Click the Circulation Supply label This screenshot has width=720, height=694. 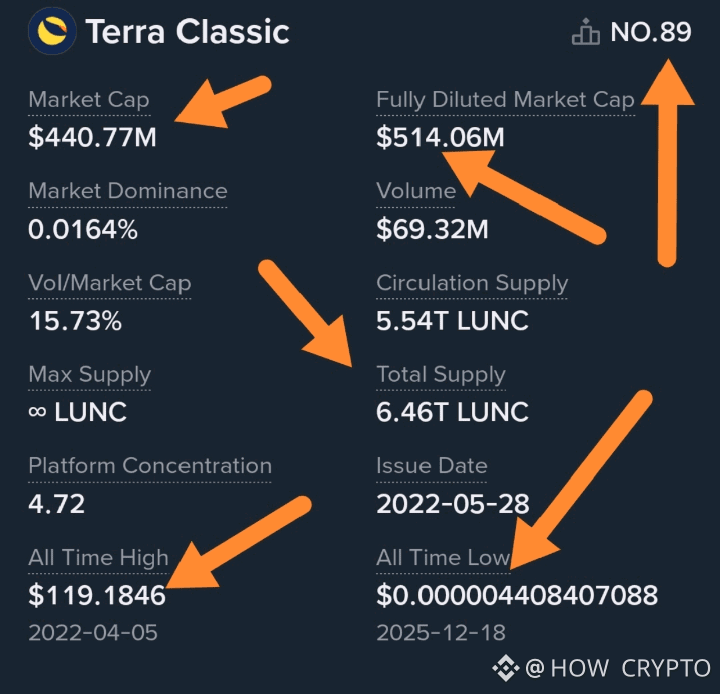[x=472, y=283]
